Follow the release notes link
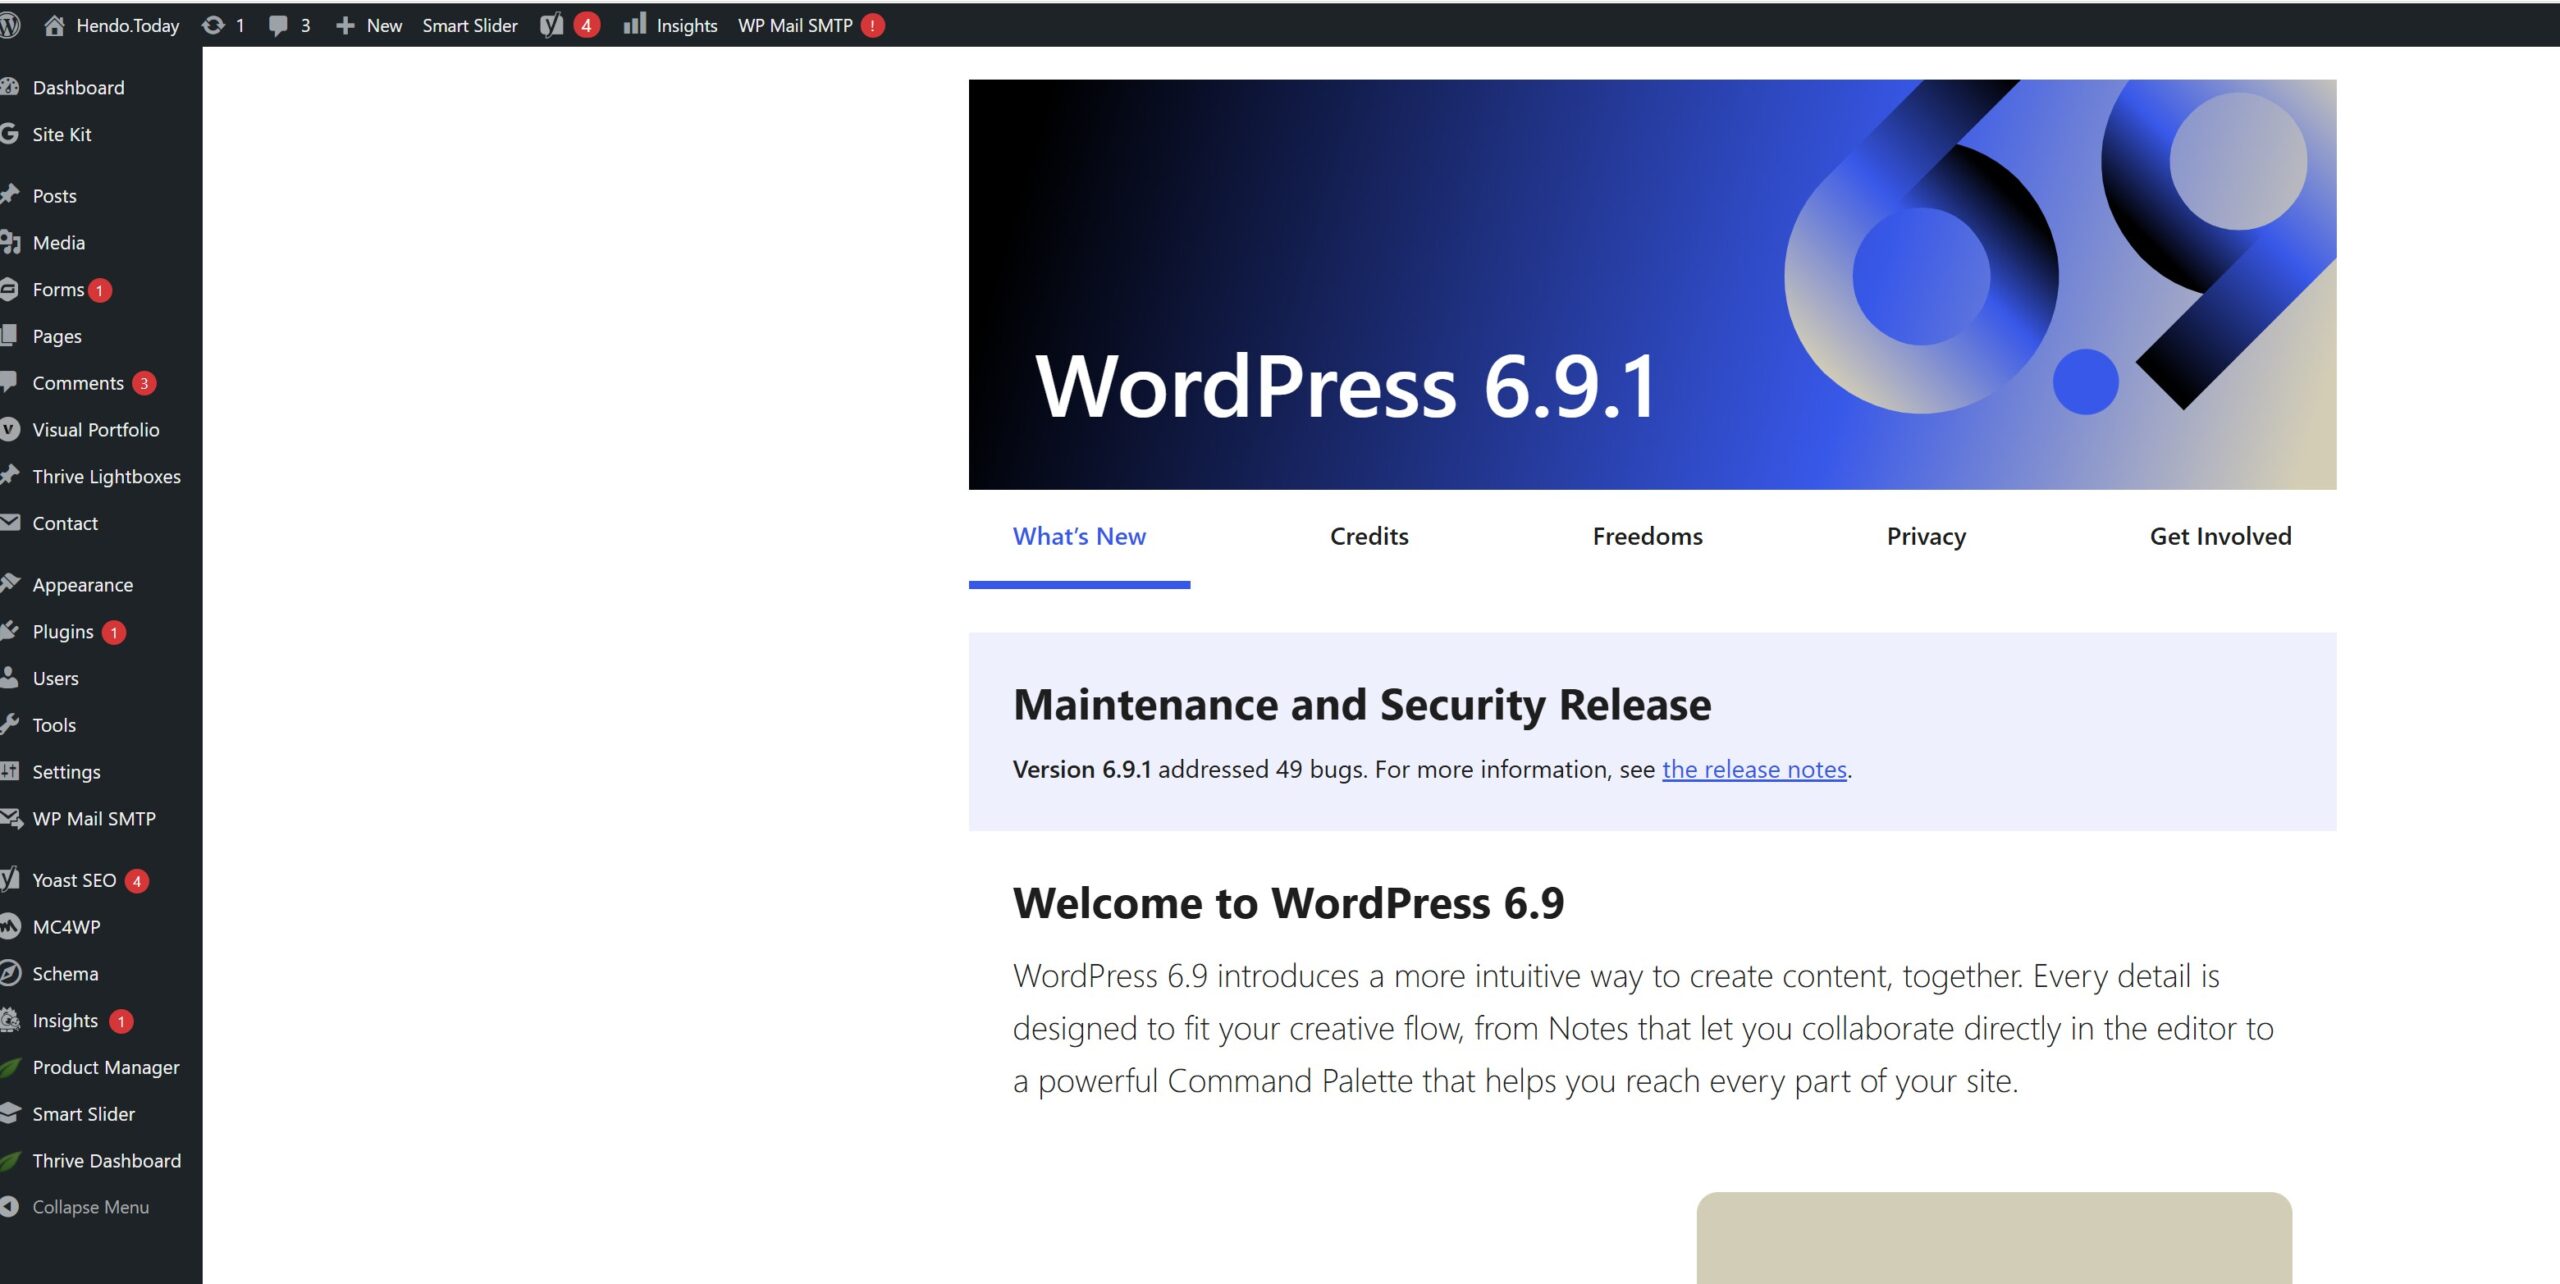 [1754, 769]
